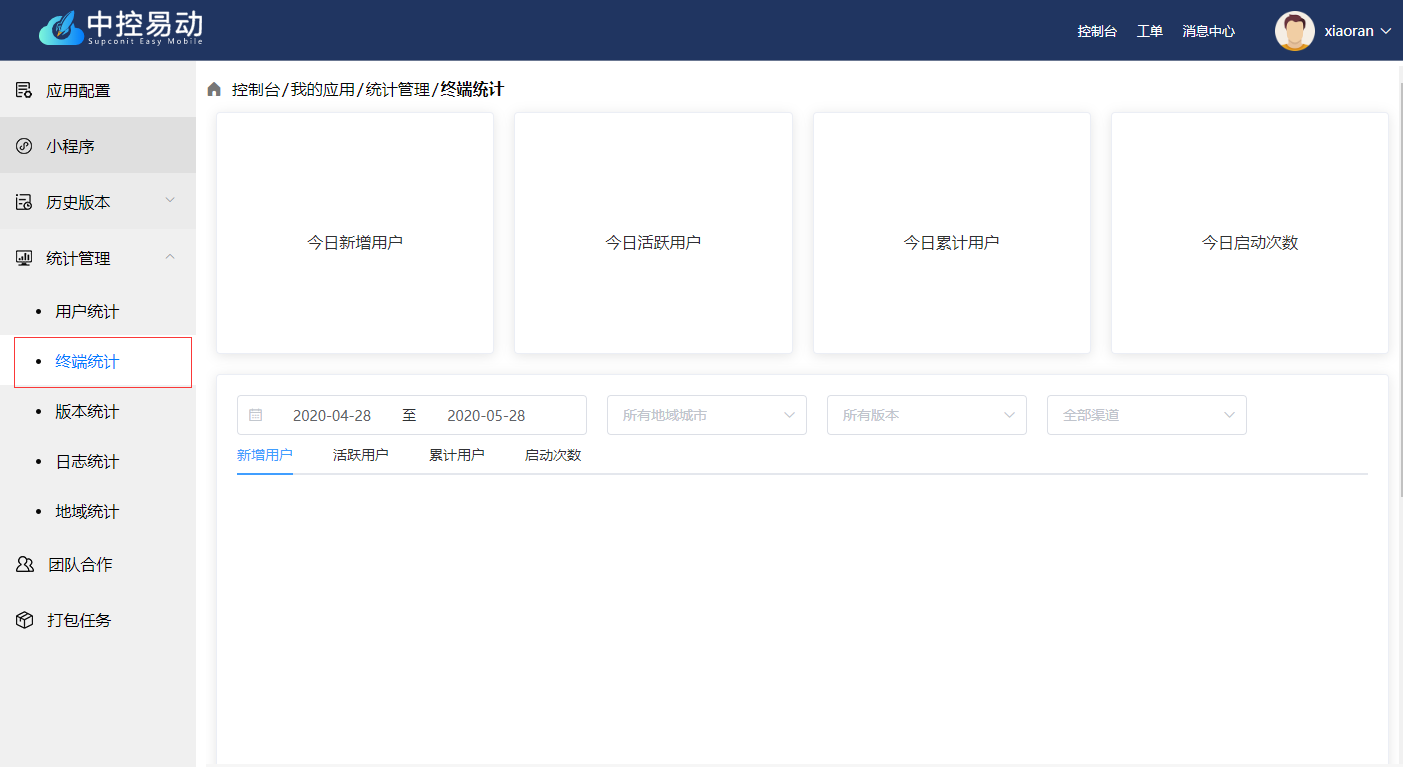Click the 今日活跃用户 card
The width and height of the screenshot is (1403, 767).
click(x=653, y=233)
